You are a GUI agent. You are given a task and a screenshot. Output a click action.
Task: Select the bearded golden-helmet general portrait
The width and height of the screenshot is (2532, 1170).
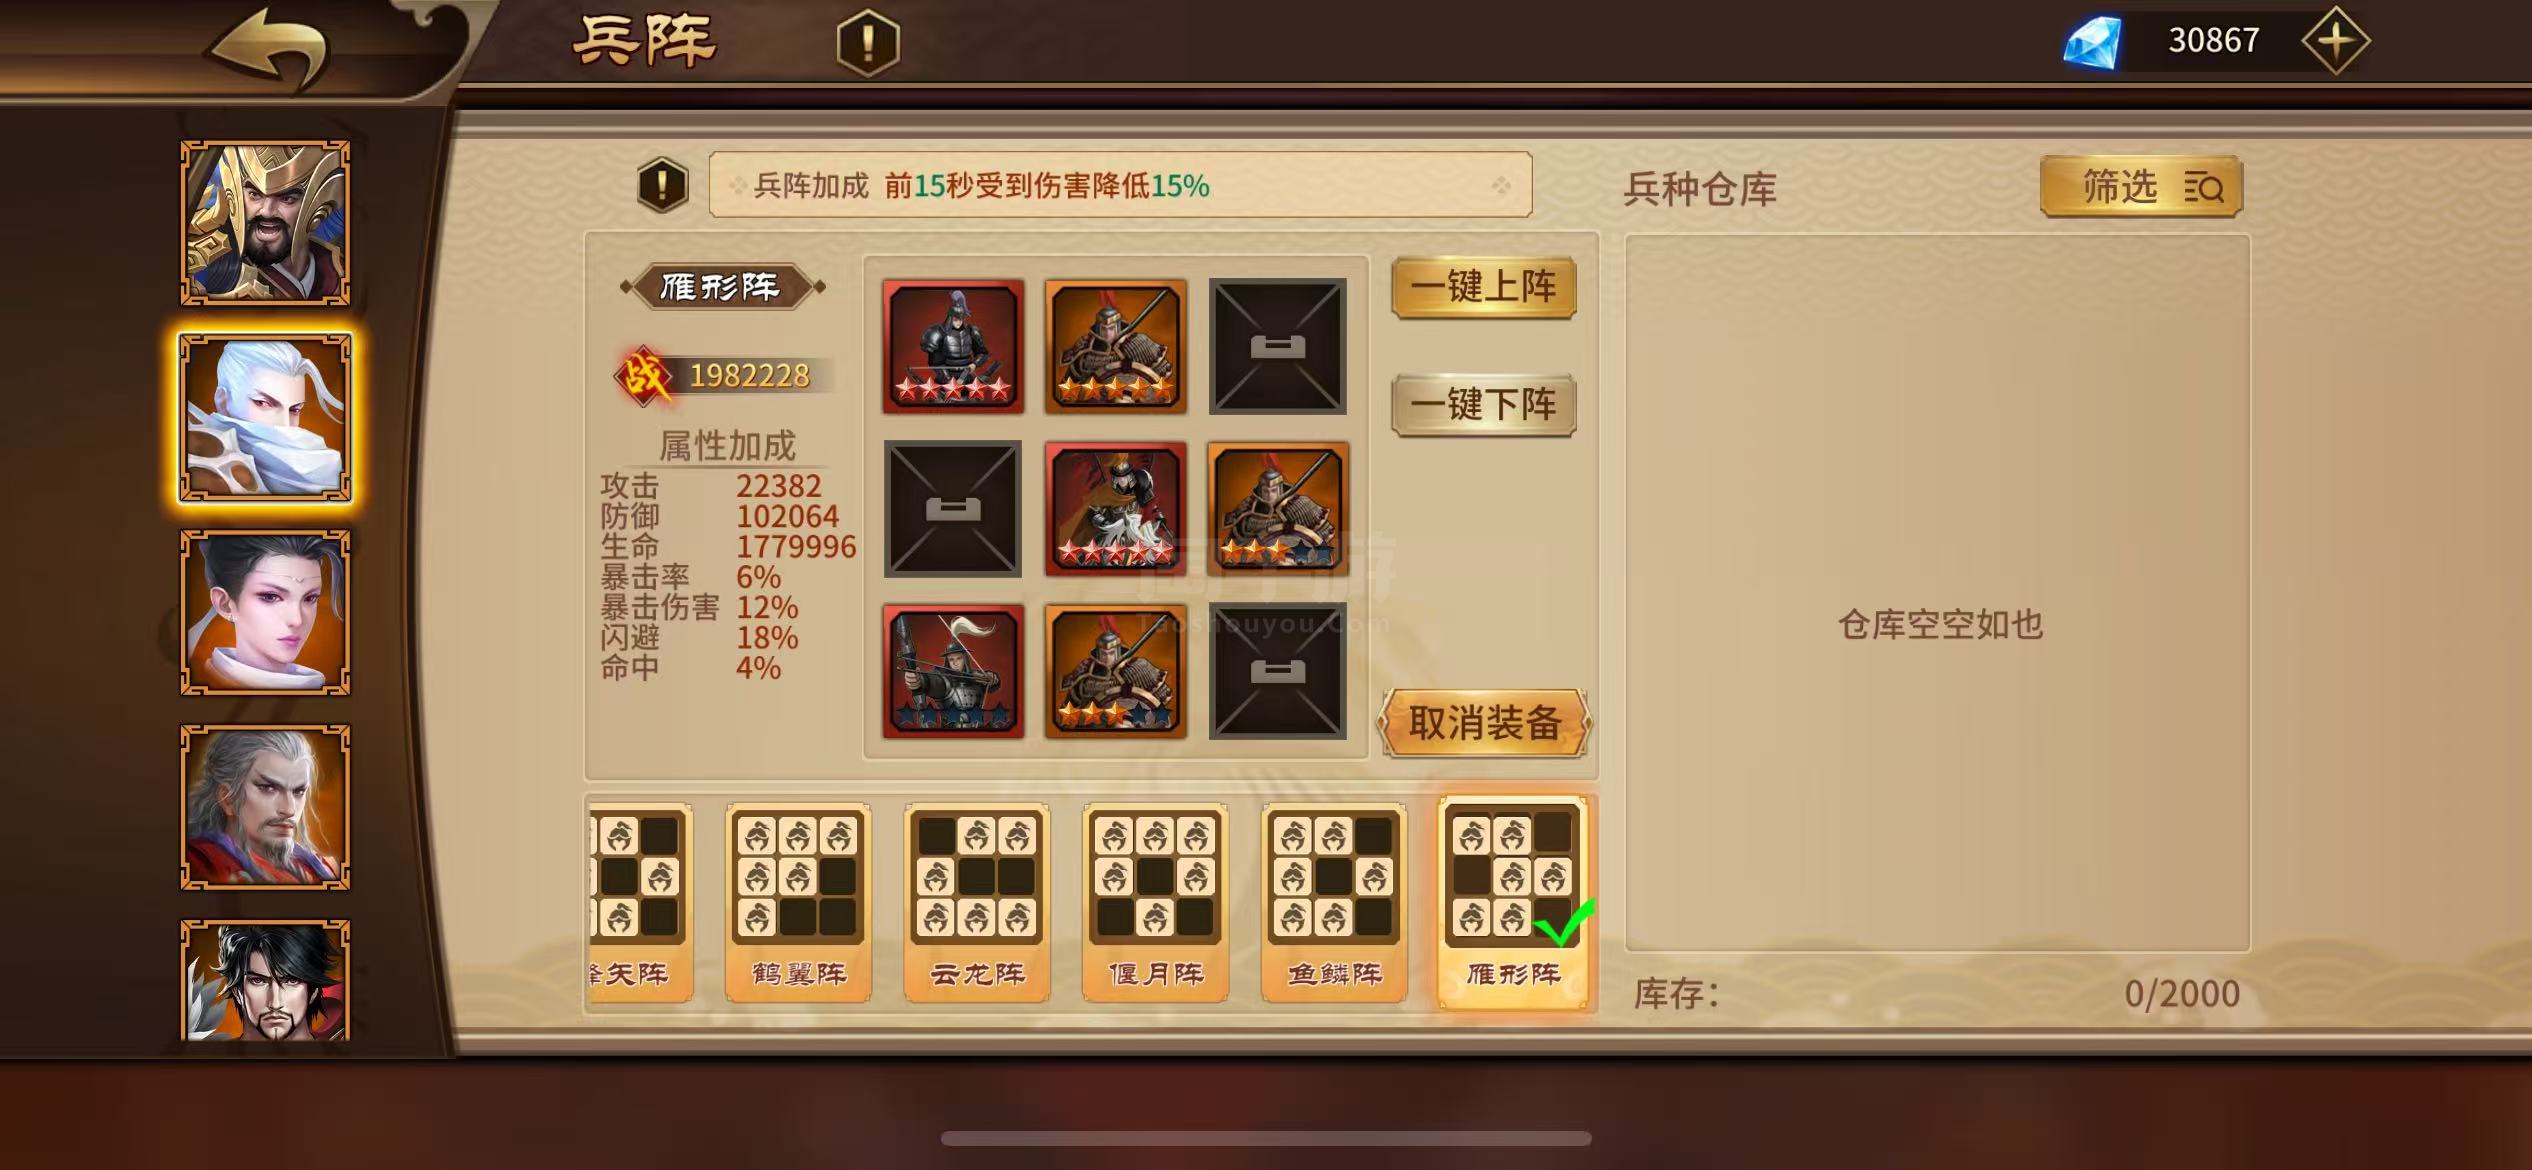(265, 223)
